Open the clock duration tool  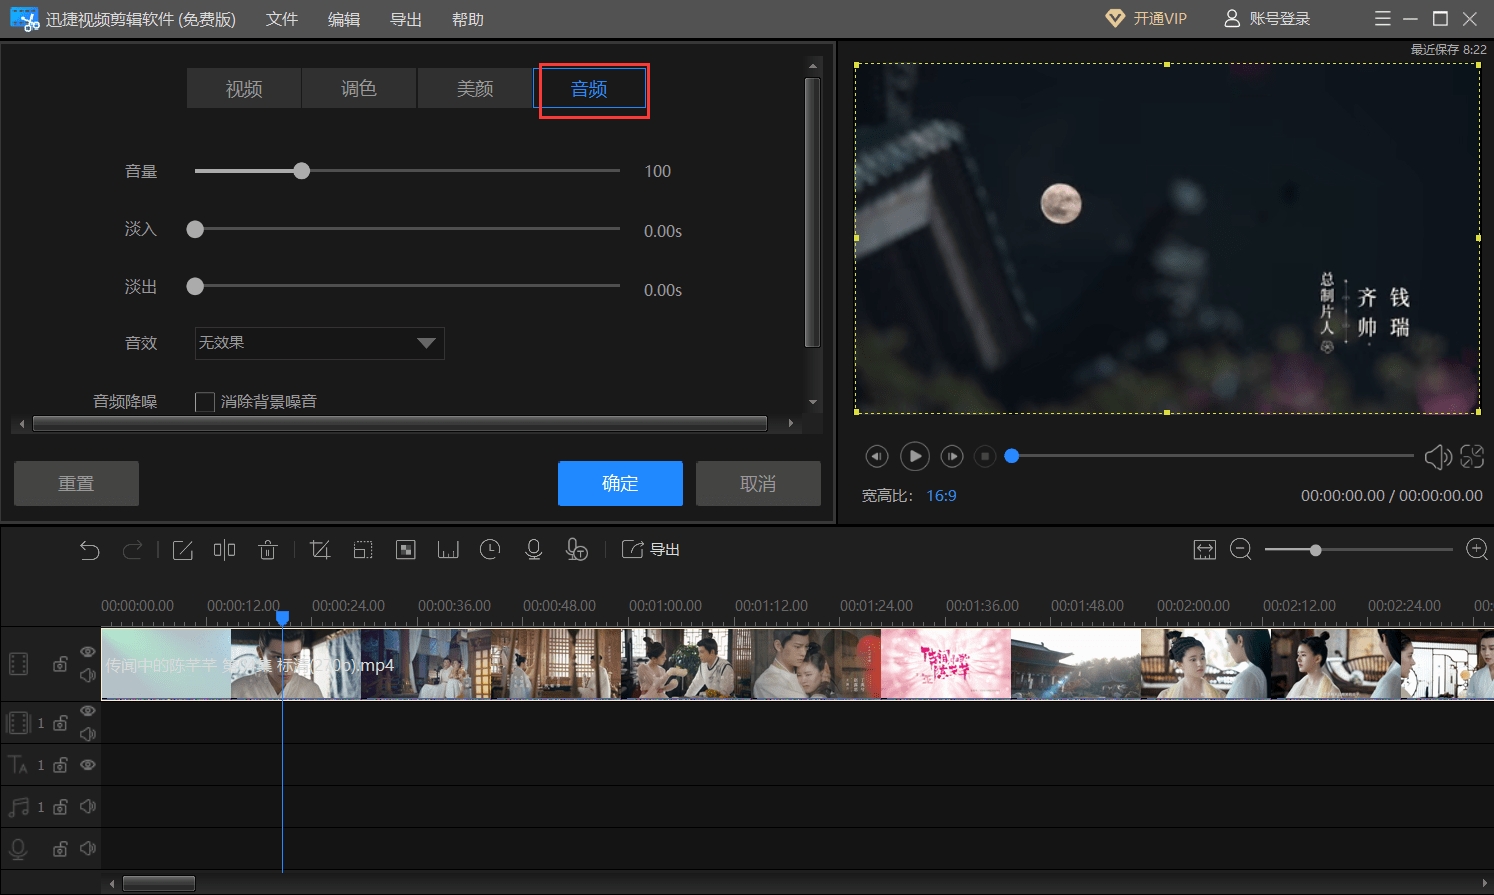click(x=490, y=549)
